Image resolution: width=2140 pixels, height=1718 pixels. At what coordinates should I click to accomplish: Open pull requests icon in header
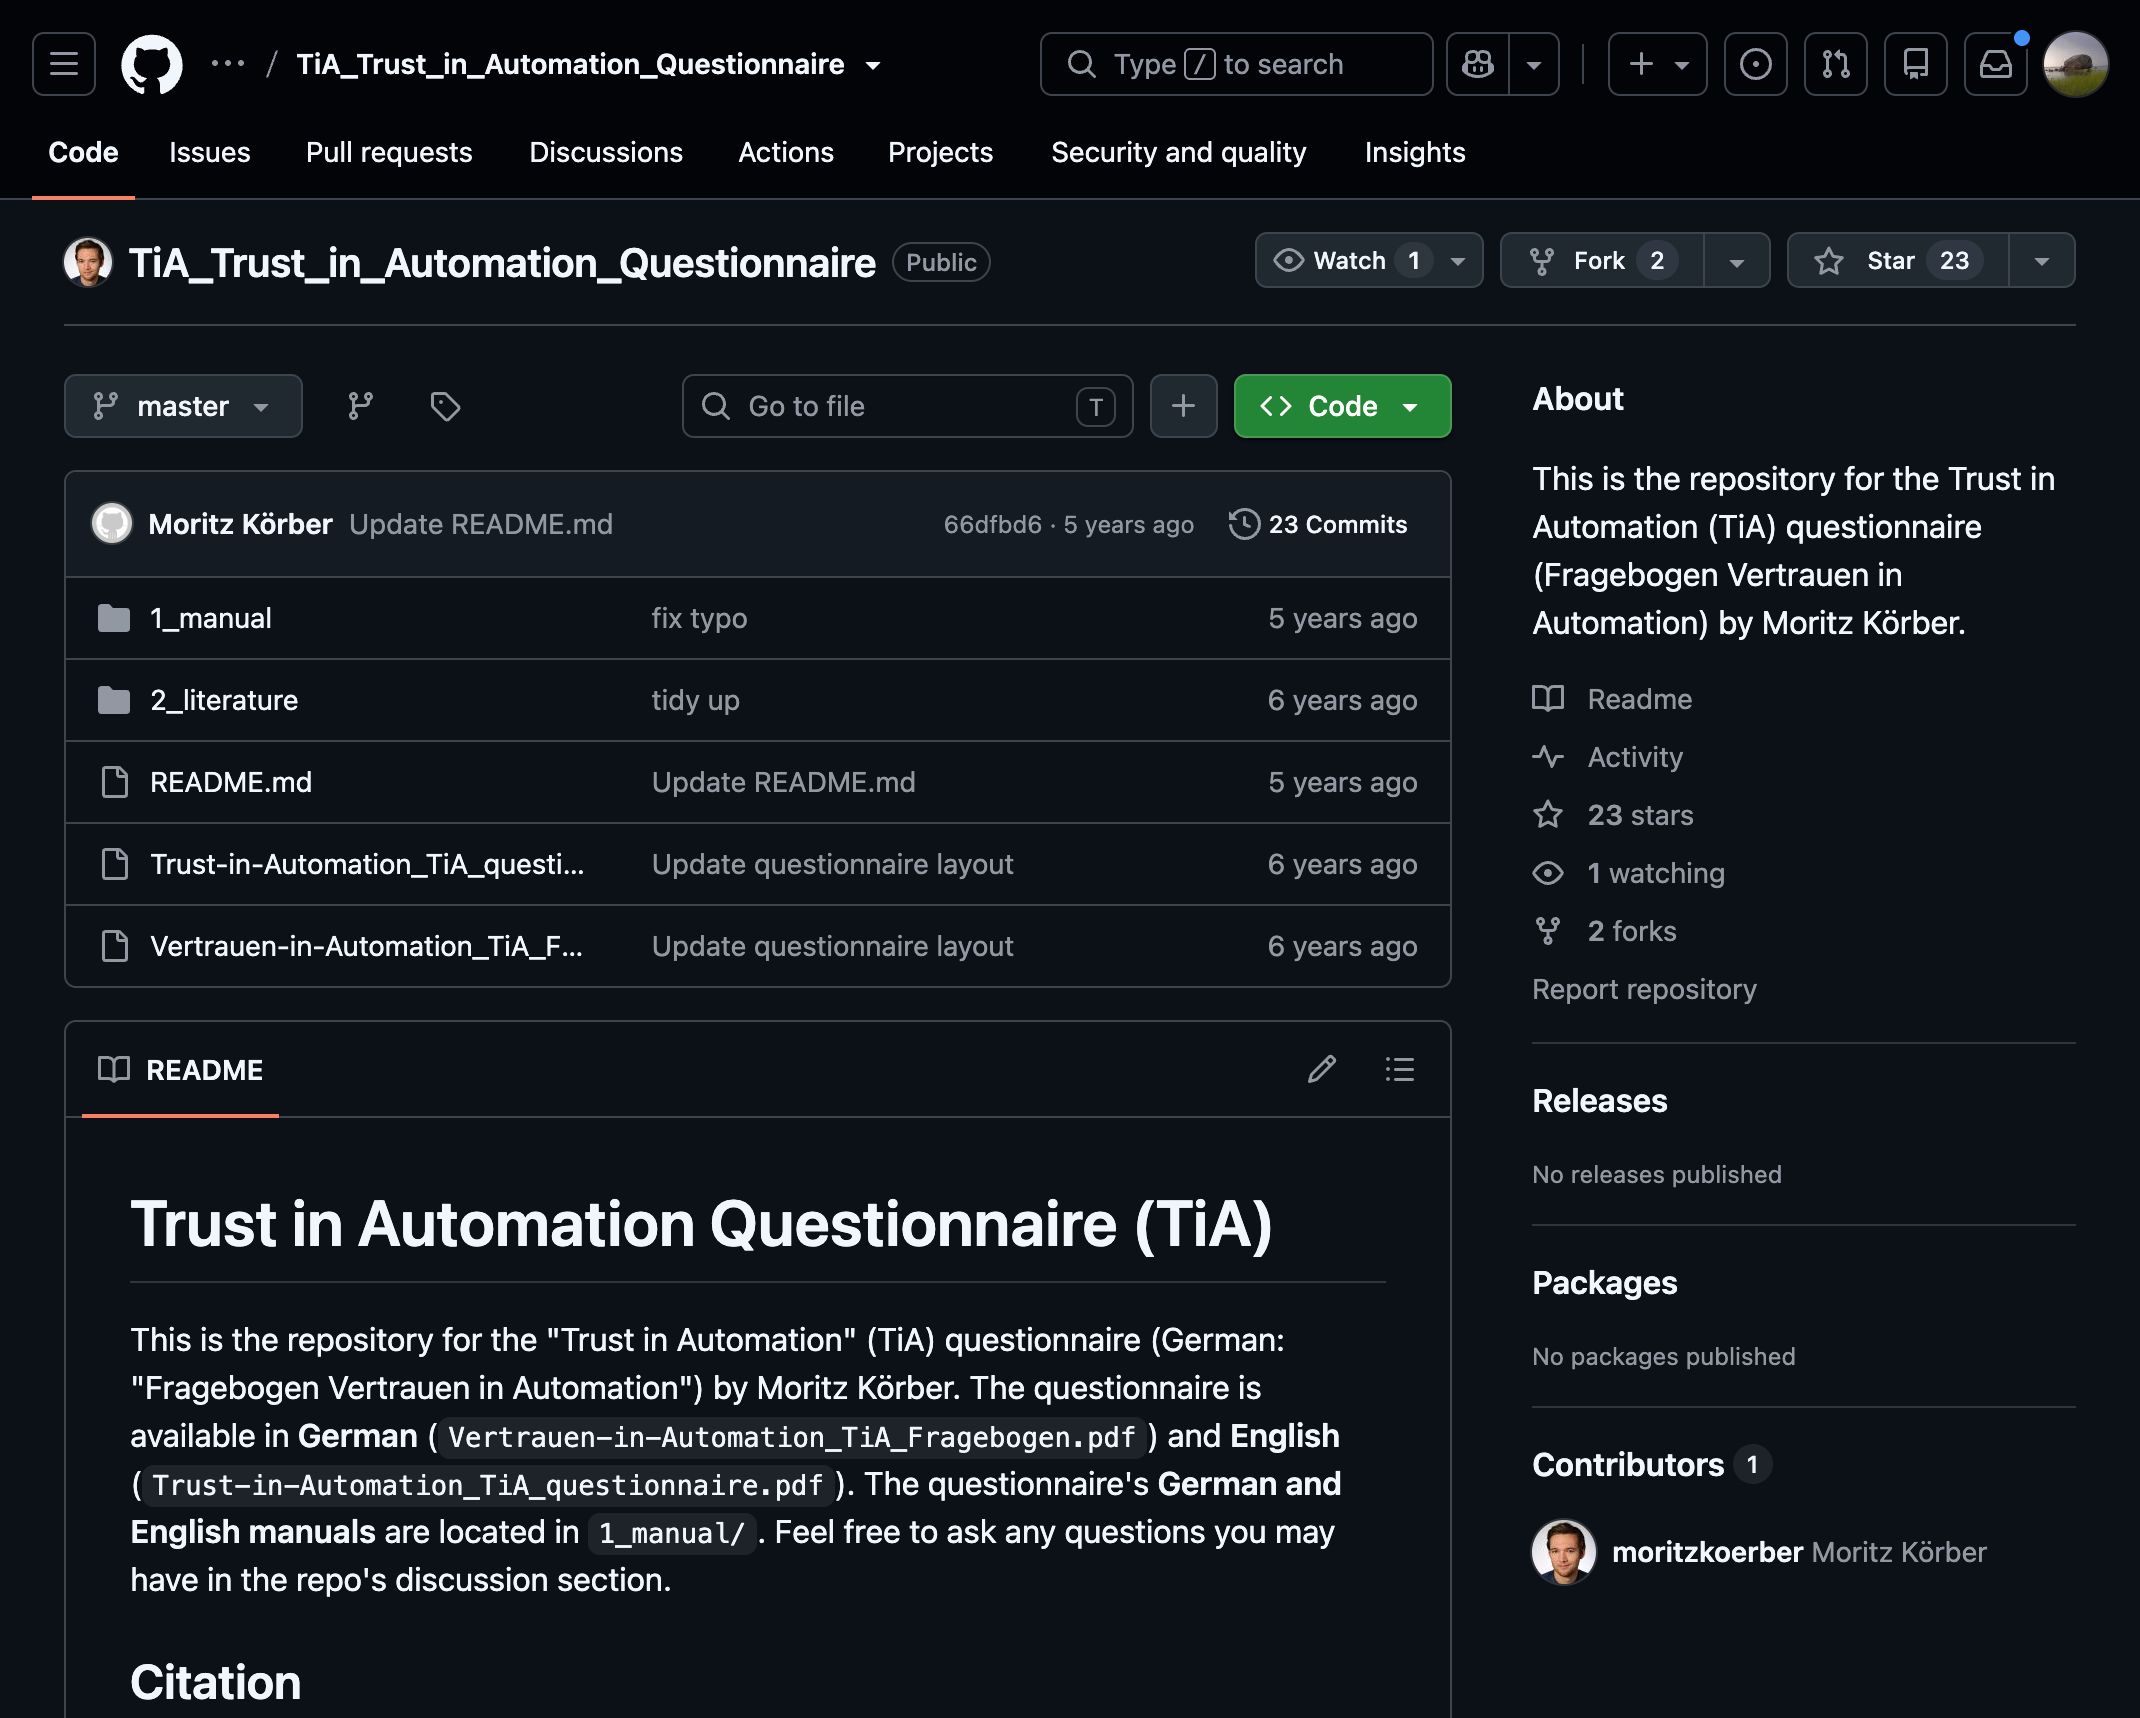click(x=1836, y=64)
